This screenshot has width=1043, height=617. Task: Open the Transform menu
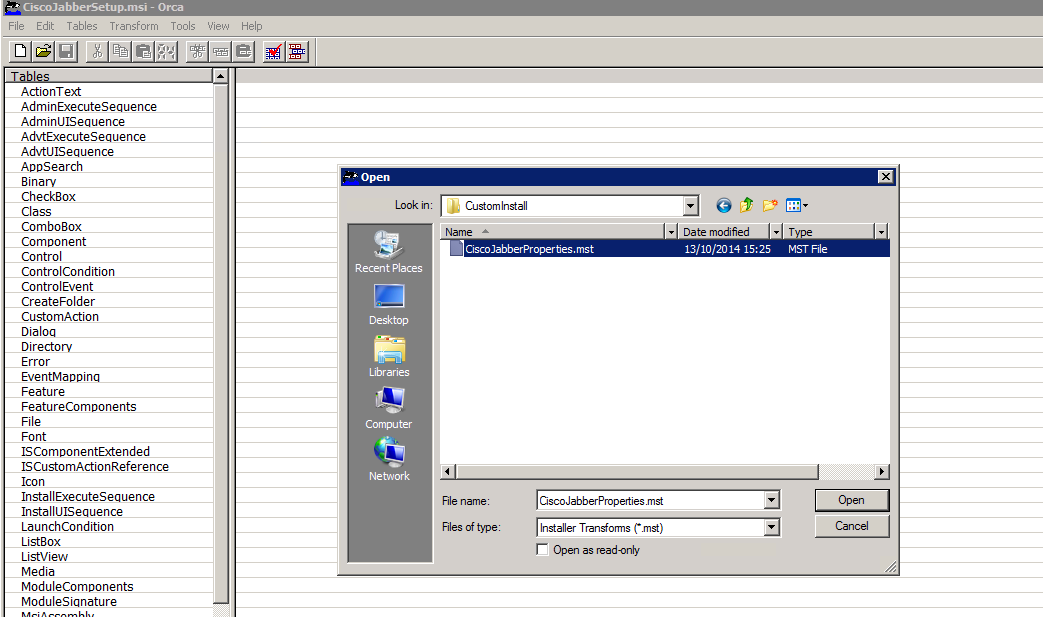coord(134,26)
